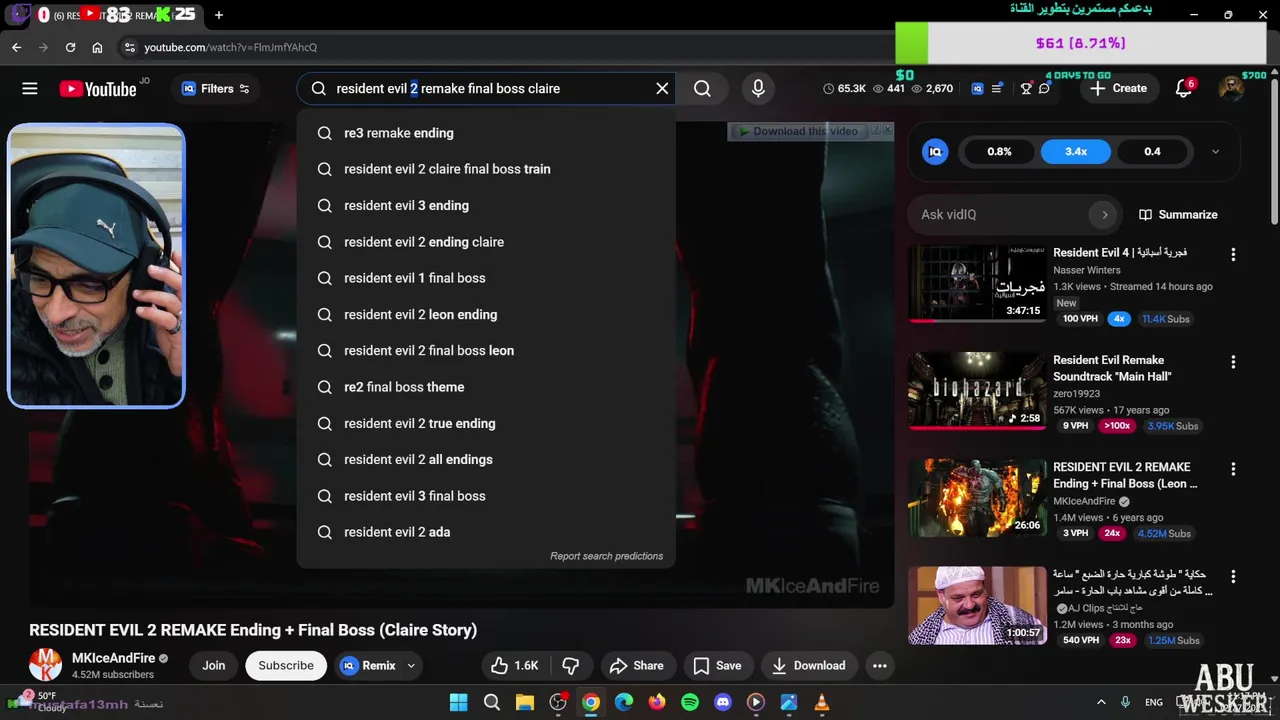Show hidden system tray icons chevron

(x=1101, y=703)
